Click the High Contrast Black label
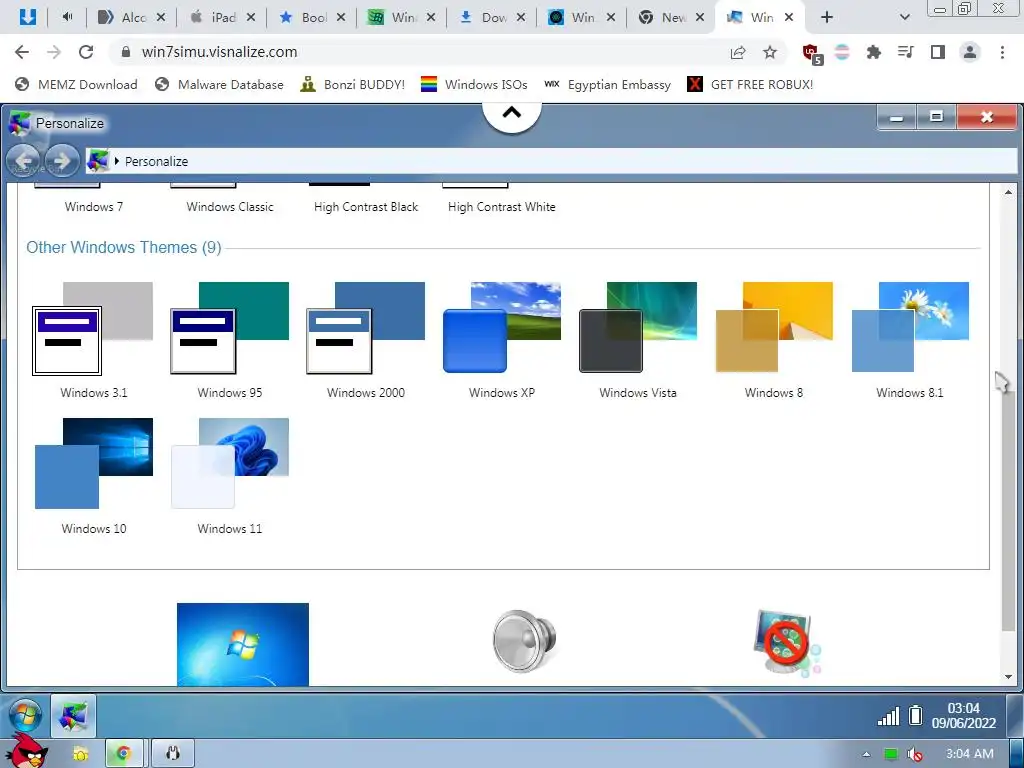This screenshot has height=768, width=1024. (x=366, y=207)
